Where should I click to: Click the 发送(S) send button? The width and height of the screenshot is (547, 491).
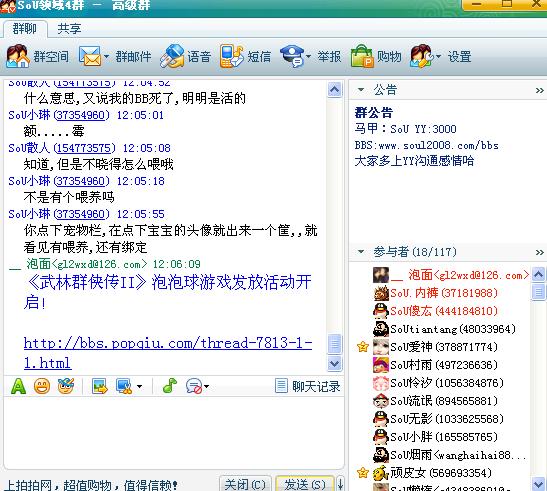[305, 484]
